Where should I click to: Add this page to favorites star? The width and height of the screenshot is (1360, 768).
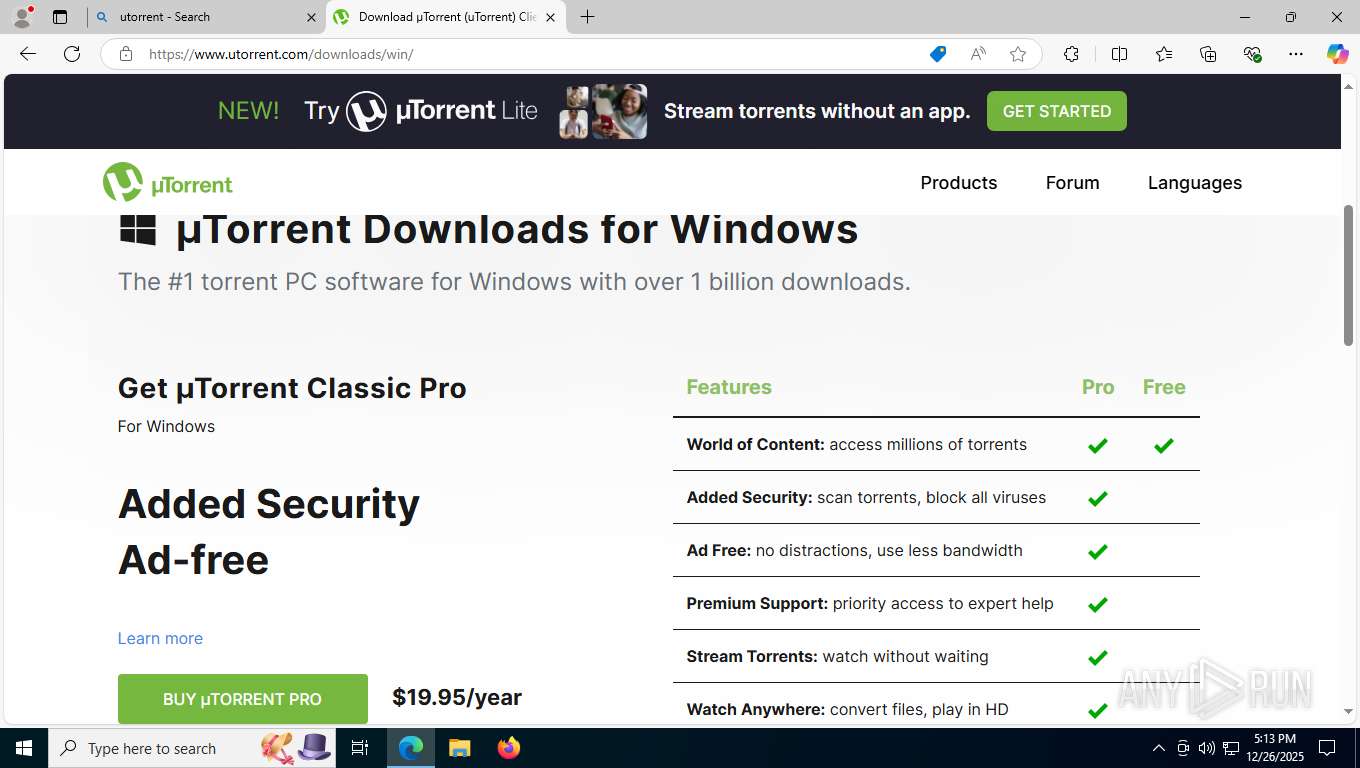[x=1018, y=54]
